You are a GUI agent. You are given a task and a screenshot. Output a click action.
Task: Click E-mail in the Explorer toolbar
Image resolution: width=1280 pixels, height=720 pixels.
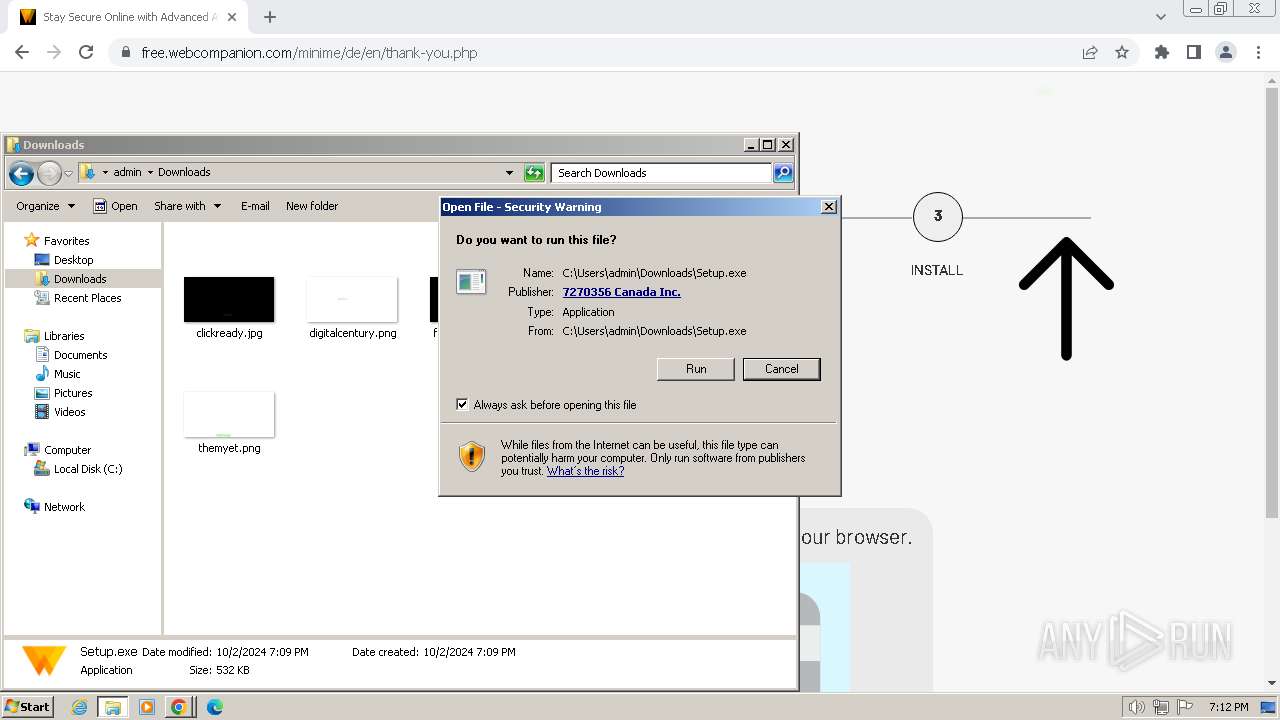(255, 206)
